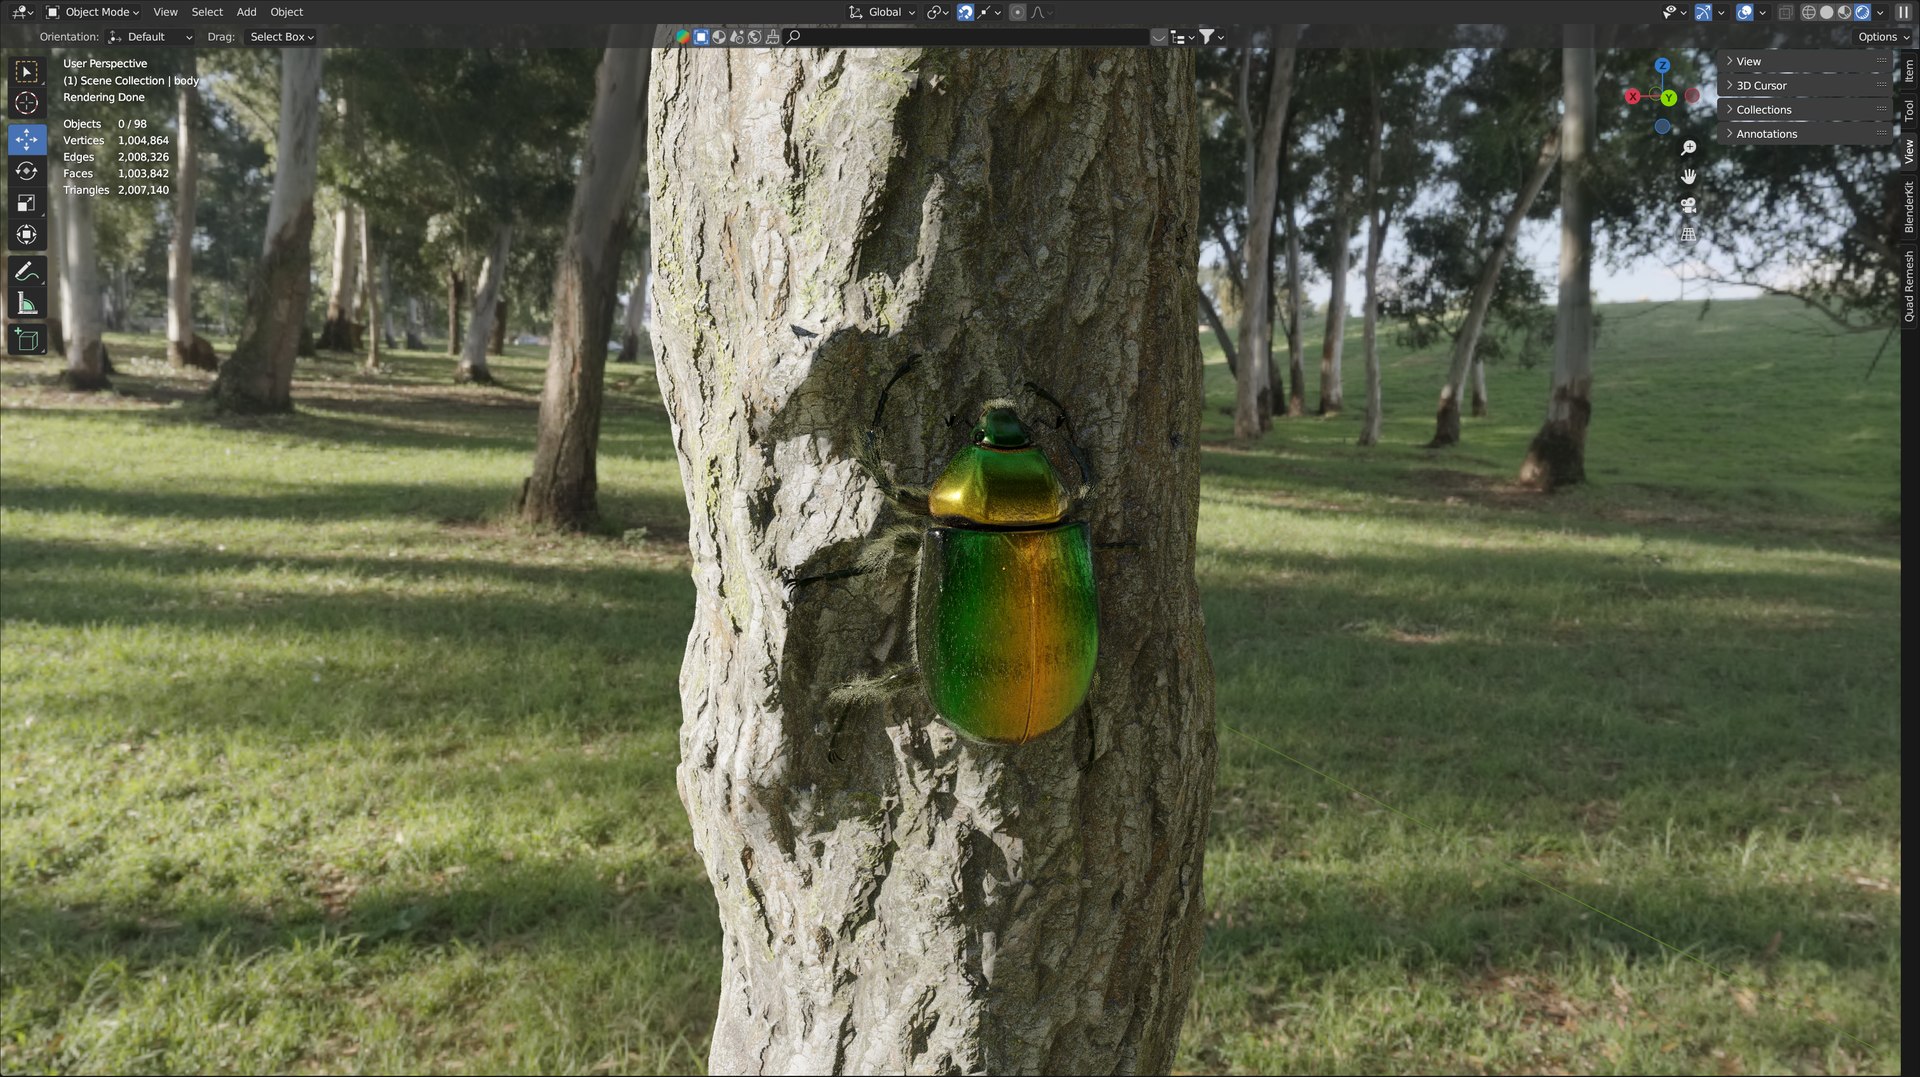Click the zoom view magnifier gizmo

pyautogui.click(x=1688, y=148)
